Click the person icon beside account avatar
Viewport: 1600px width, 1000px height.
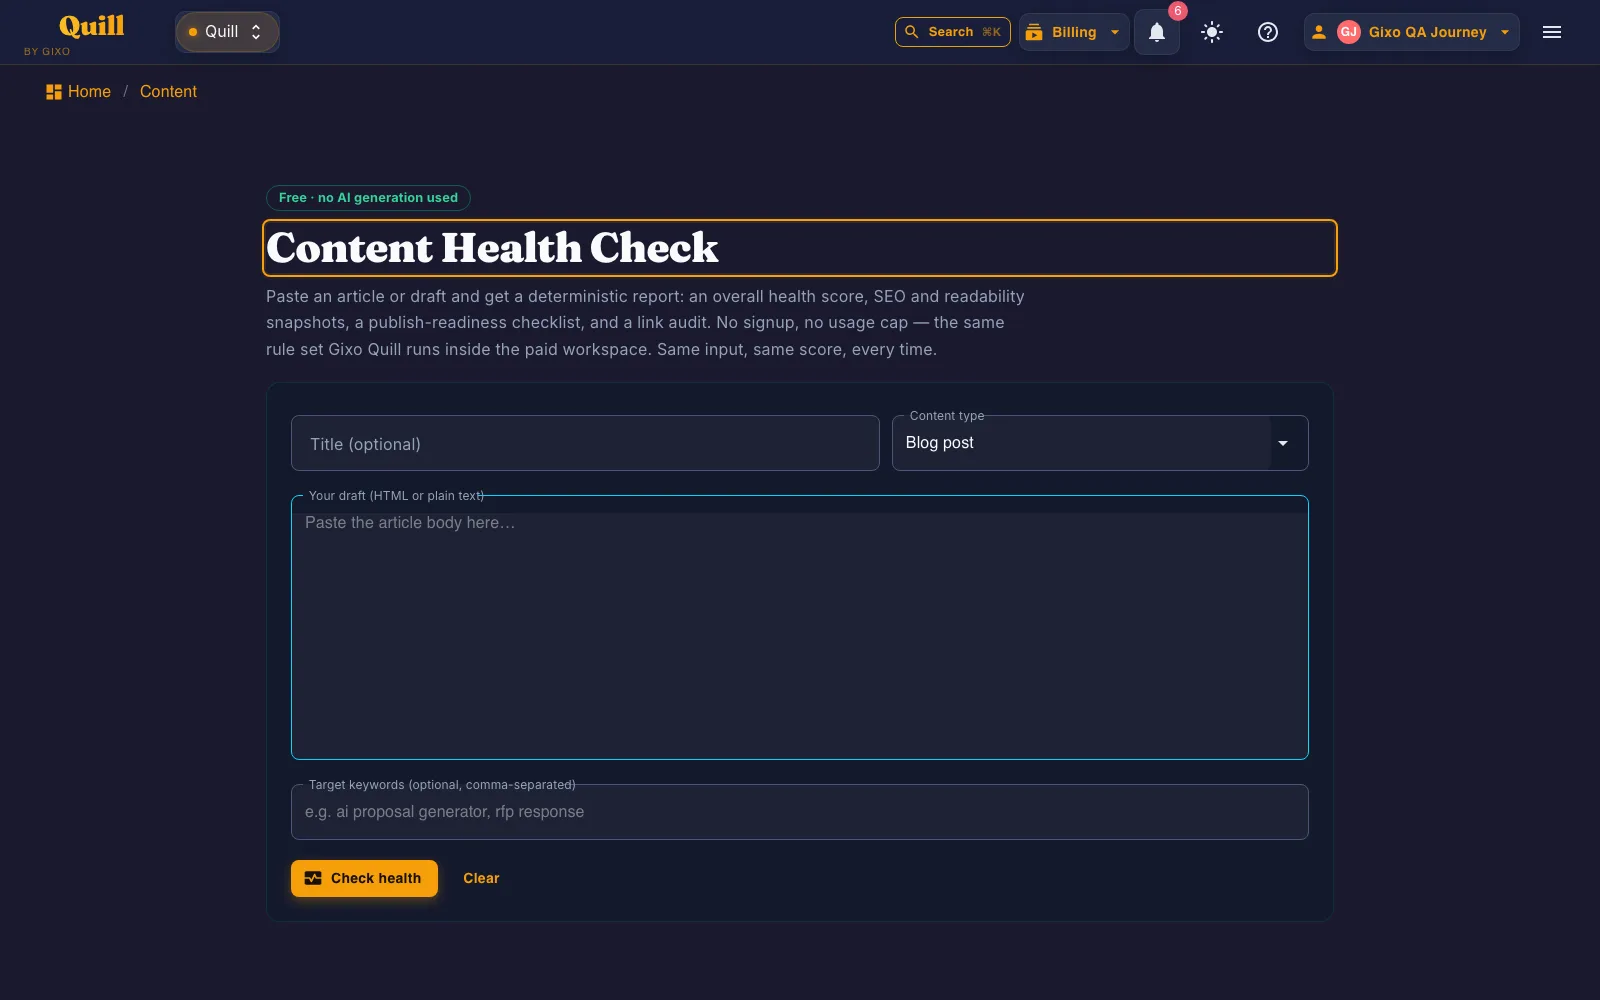tap(1319, 32)
